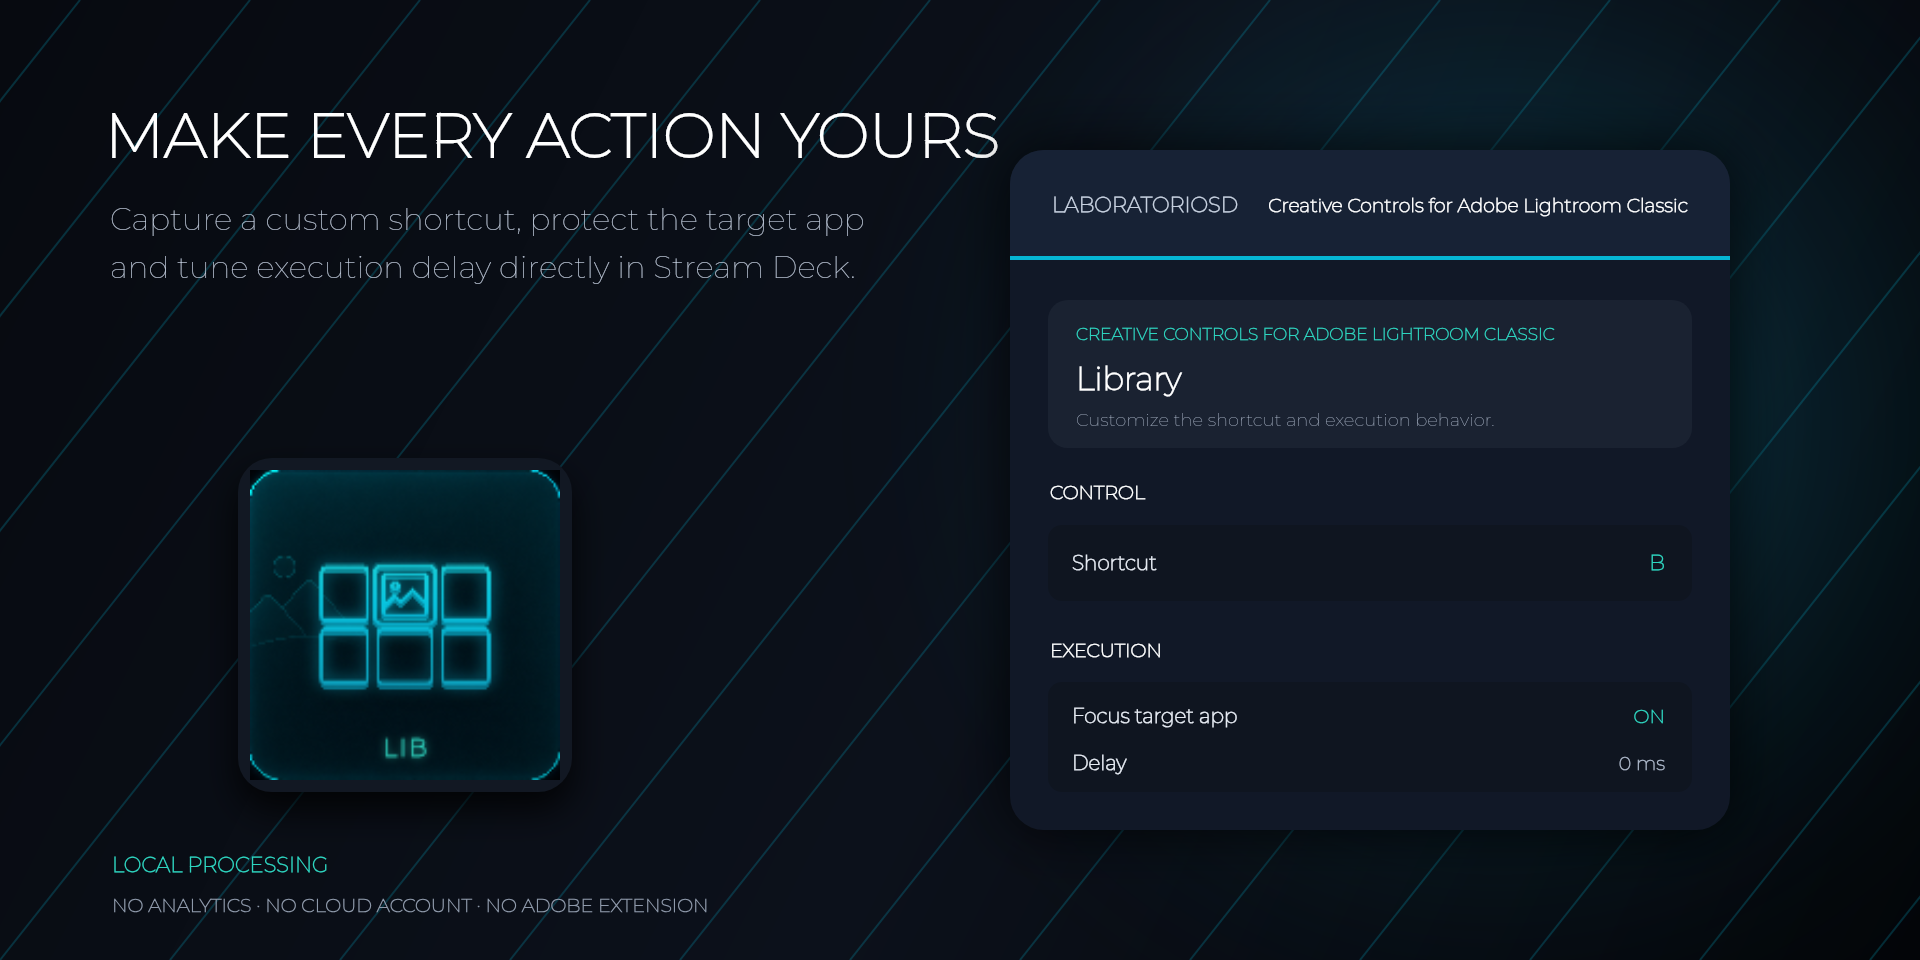1920x960 pixels.
Task: Click the photo thumbnail in the grid icon
Action: coord(405,596)
